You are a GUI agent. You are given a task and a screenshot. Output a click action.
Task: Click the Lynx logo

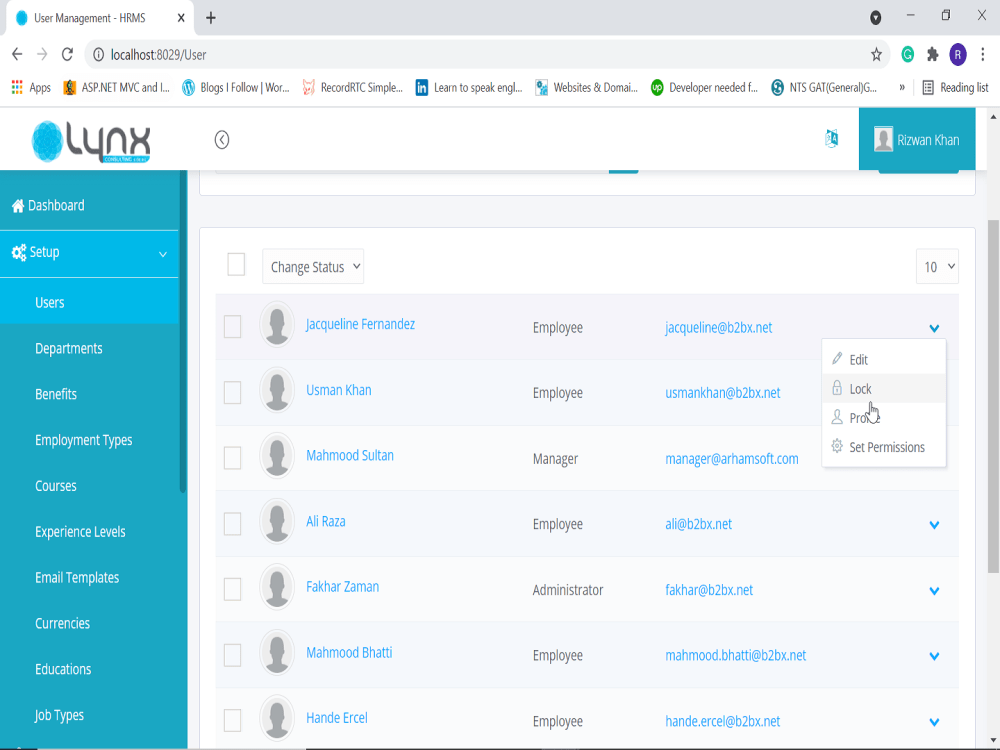(x=91, y=142)
